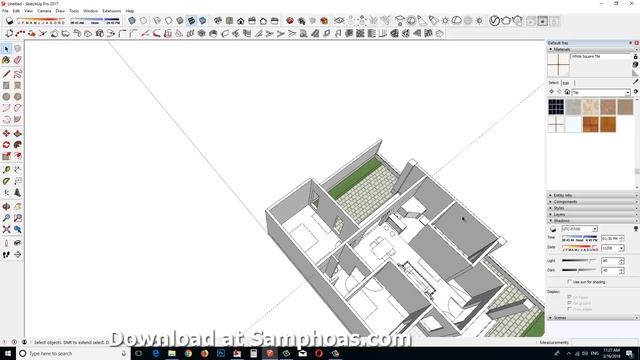Select the Follow Me tool
Image resolution: width=640 pixels, height=360 pixels.
pyautogui.click(x=18, y=145)
